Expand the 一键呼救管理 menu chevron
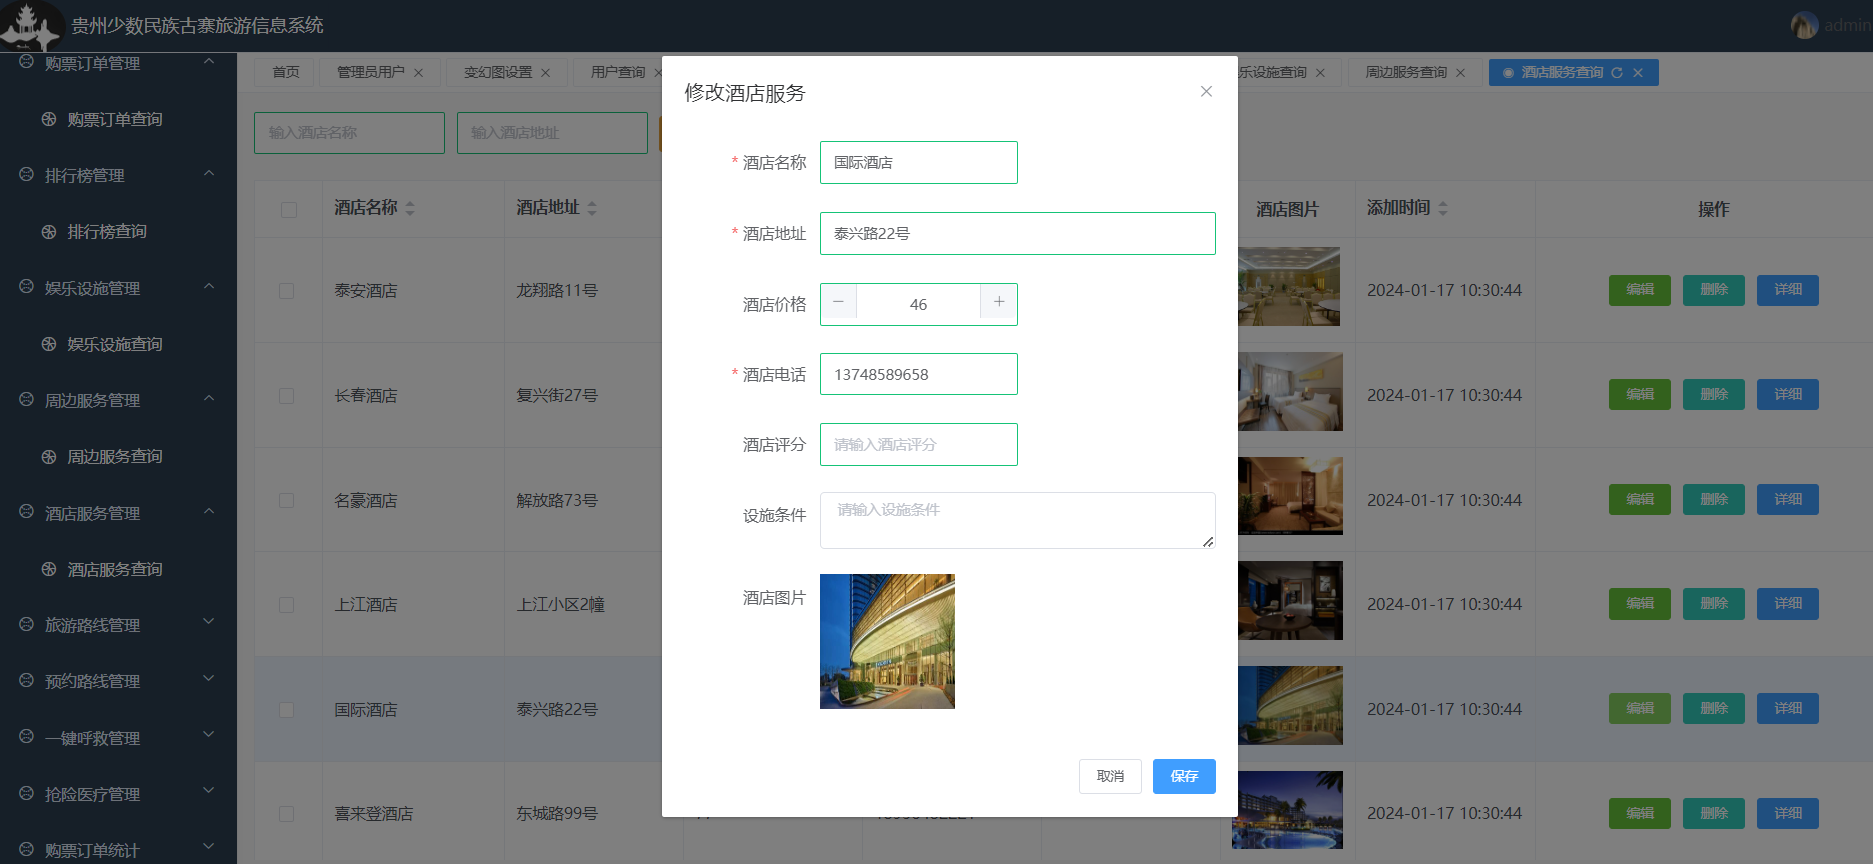Screen dimensions: 1873x864 pyautogui.click(x=209, y=735)
